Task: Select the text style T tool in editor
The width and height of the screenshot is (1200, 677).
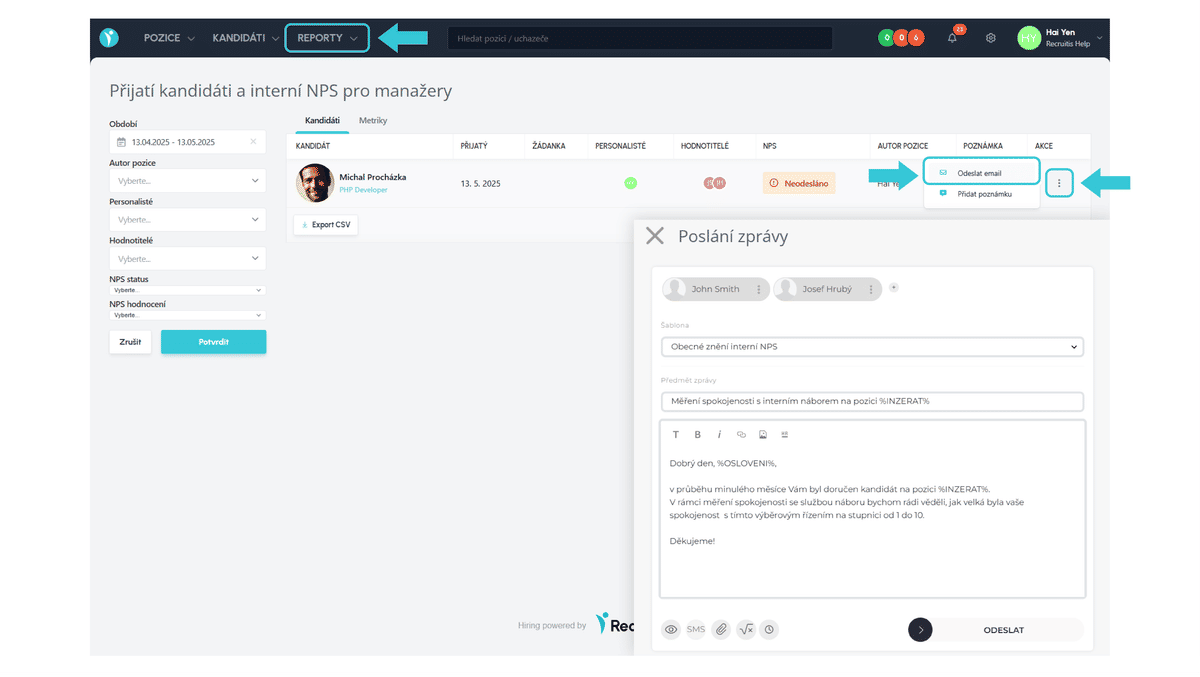Action: pyautogui.click(x=676, y=435)
